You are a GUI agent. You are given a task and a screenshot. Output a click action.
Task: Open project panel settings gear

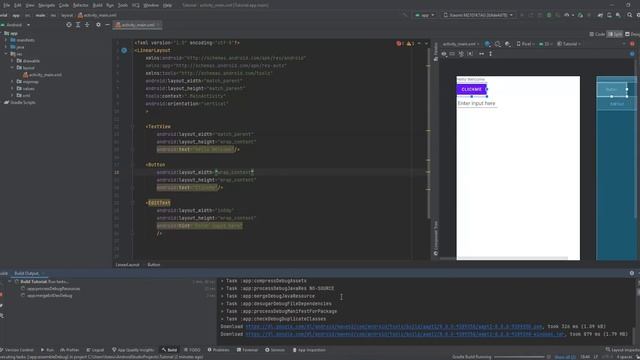(98, 25)
